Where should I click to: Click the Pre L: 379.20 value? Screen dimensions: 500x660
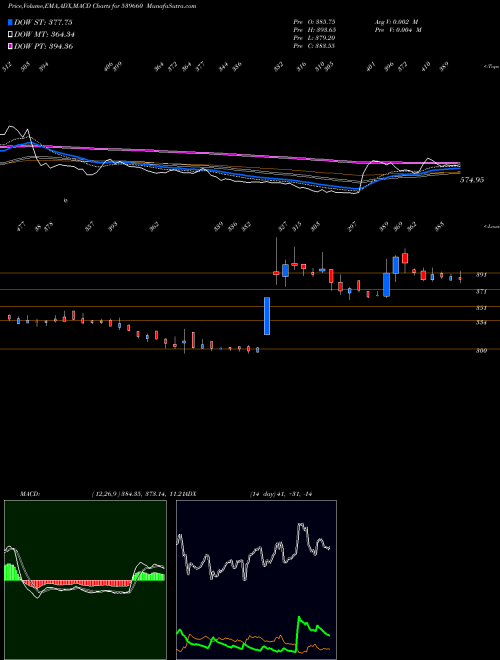(x=314, y=38)
